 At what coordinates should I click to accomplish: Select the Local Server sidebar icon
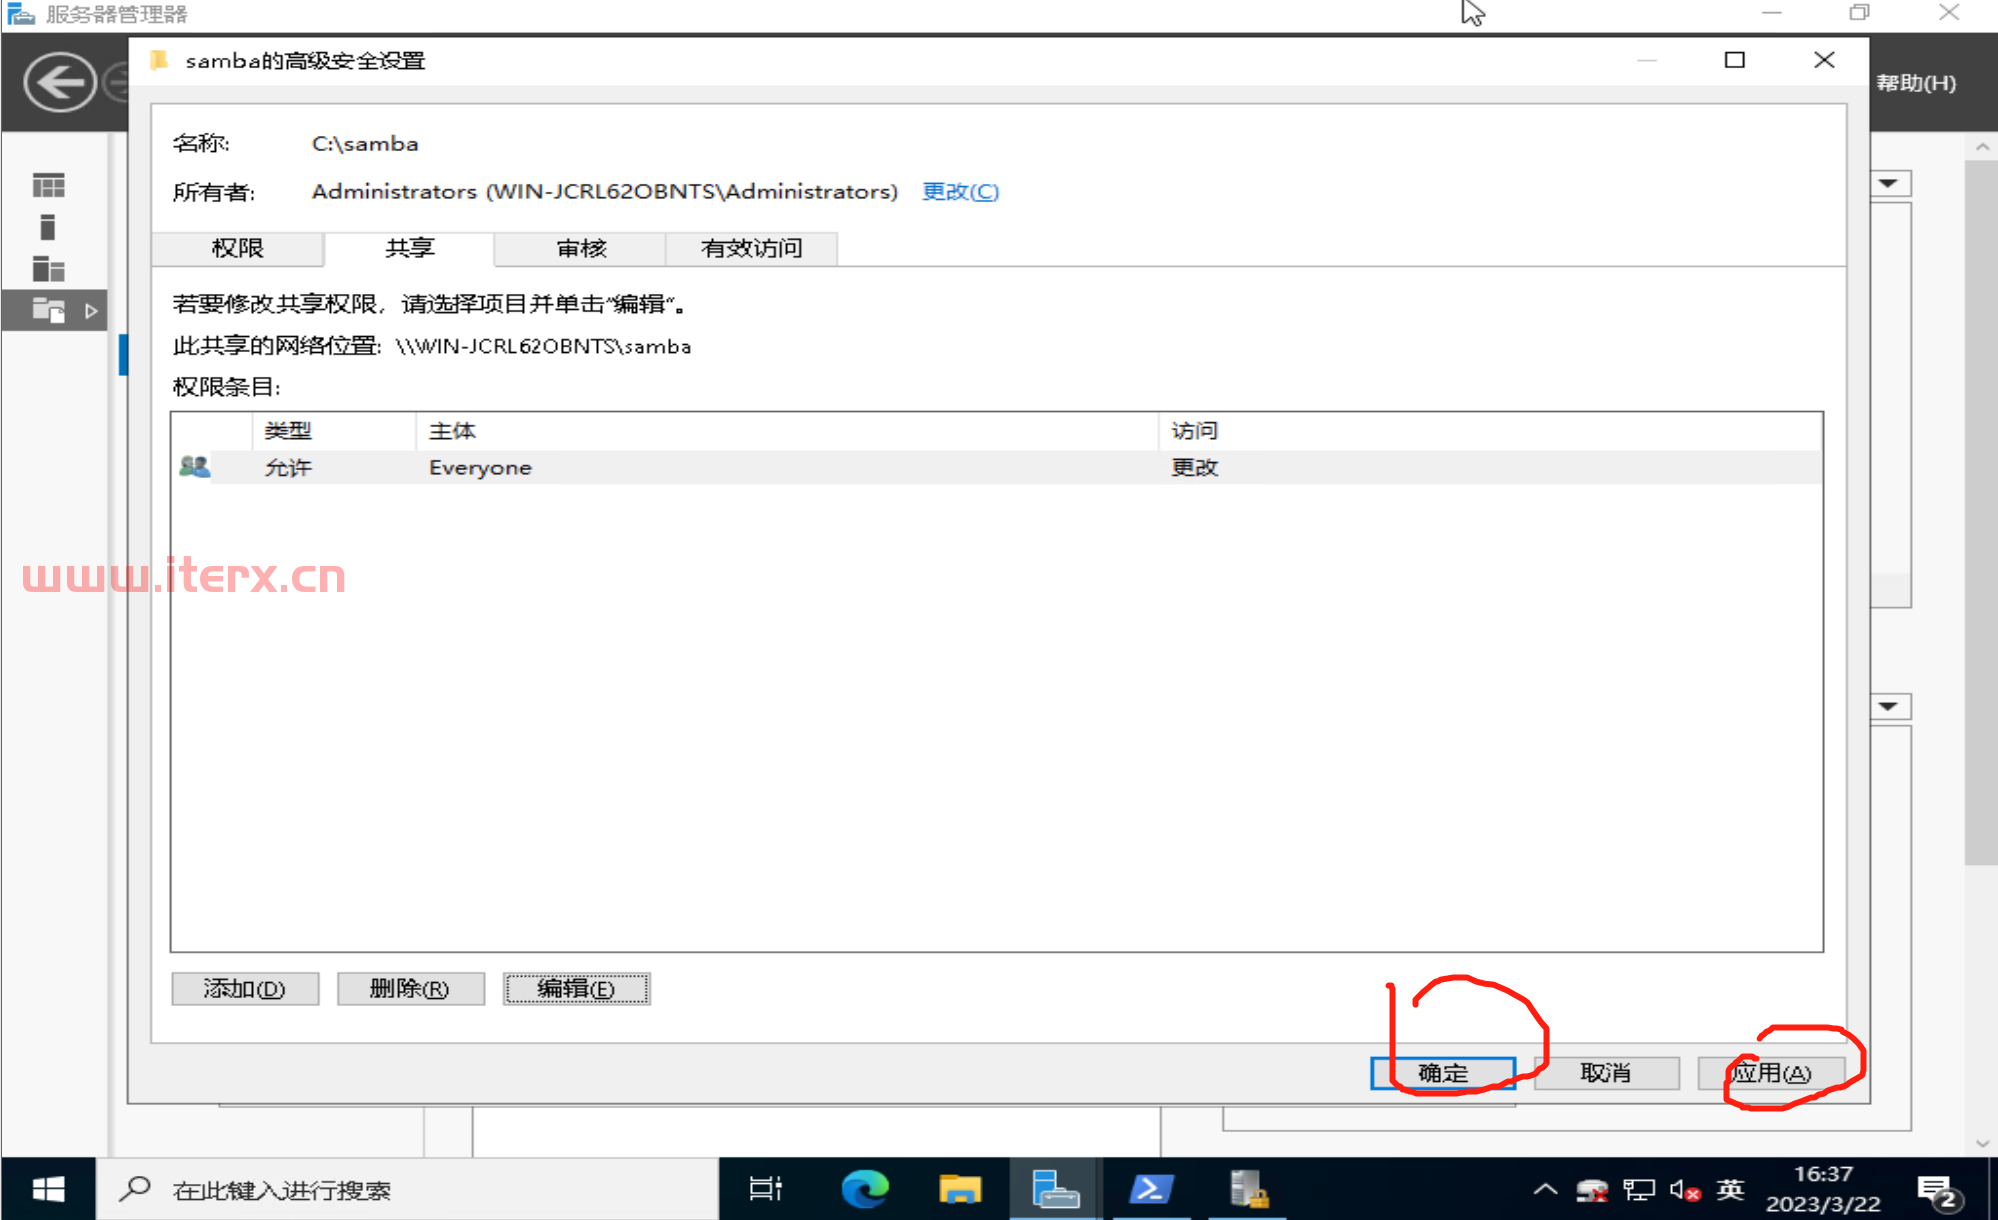[47, 227]
